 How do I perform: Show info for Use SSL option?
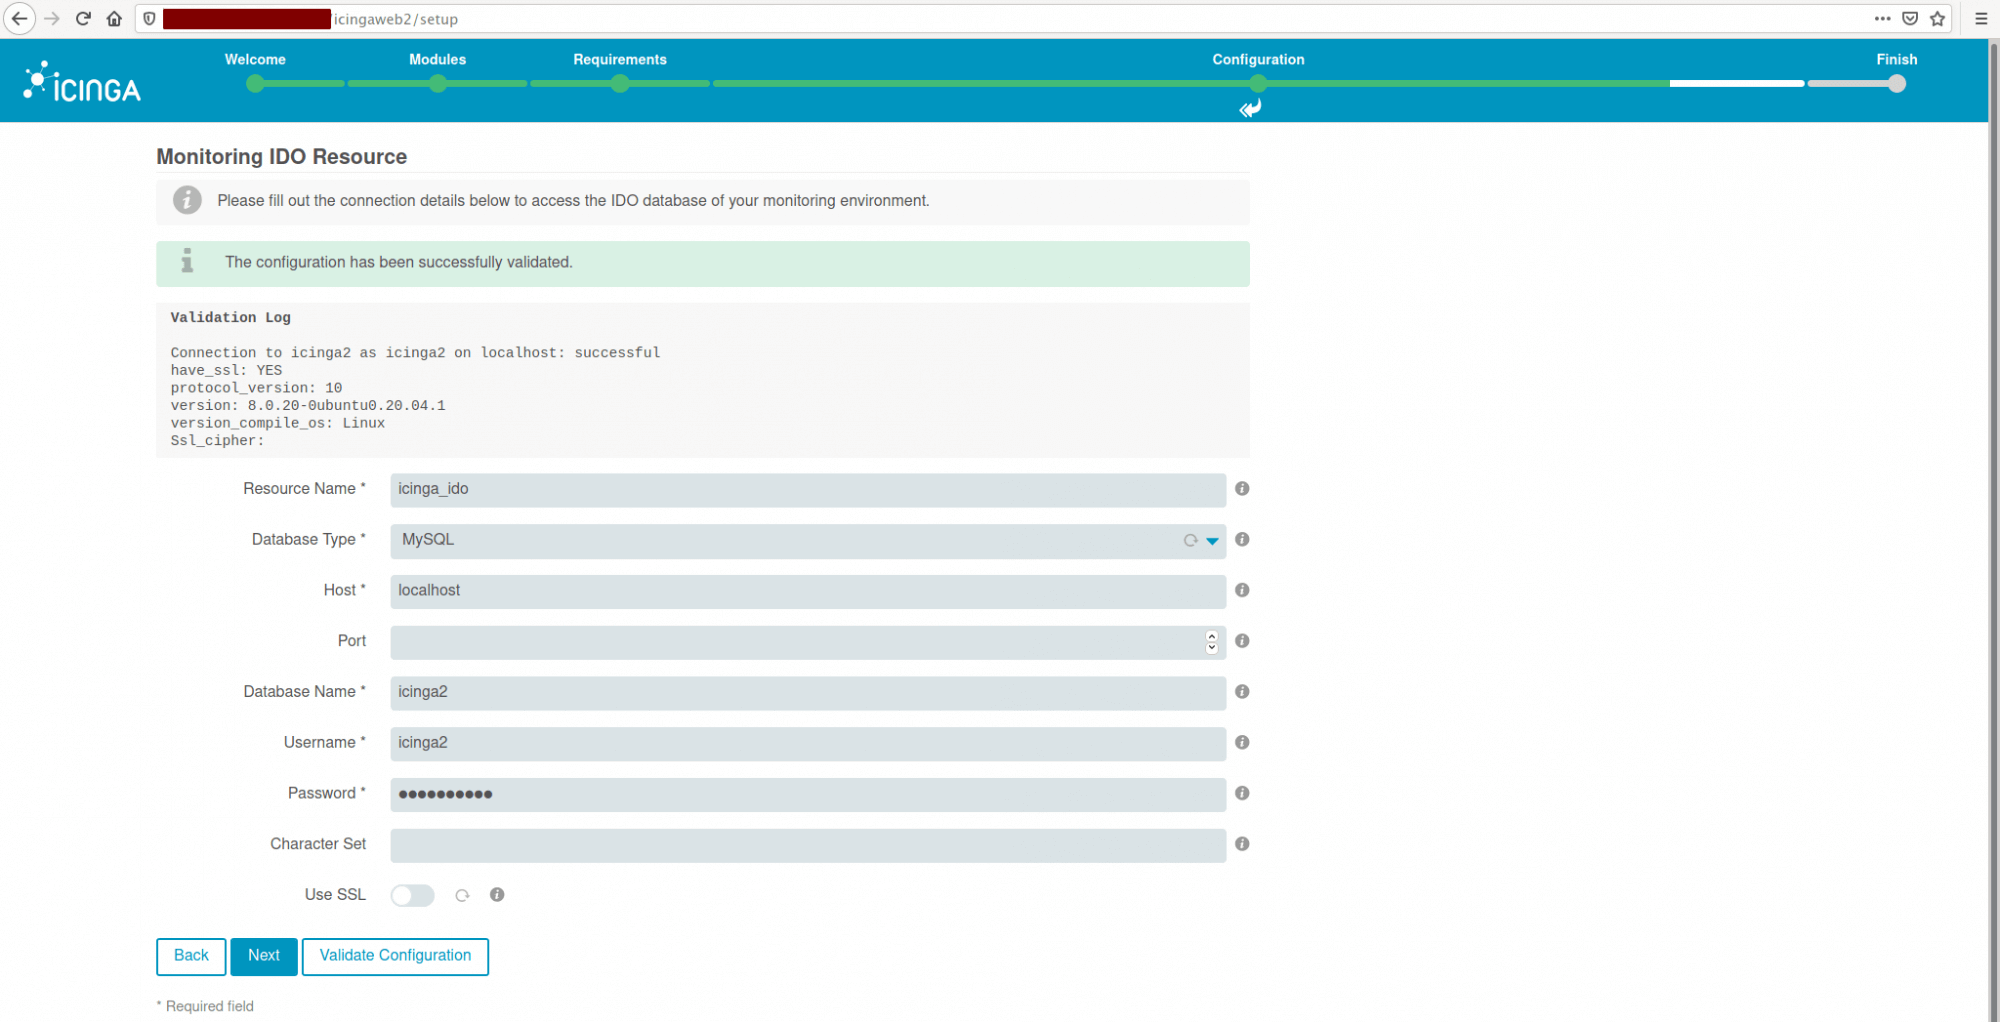(497, 895)
